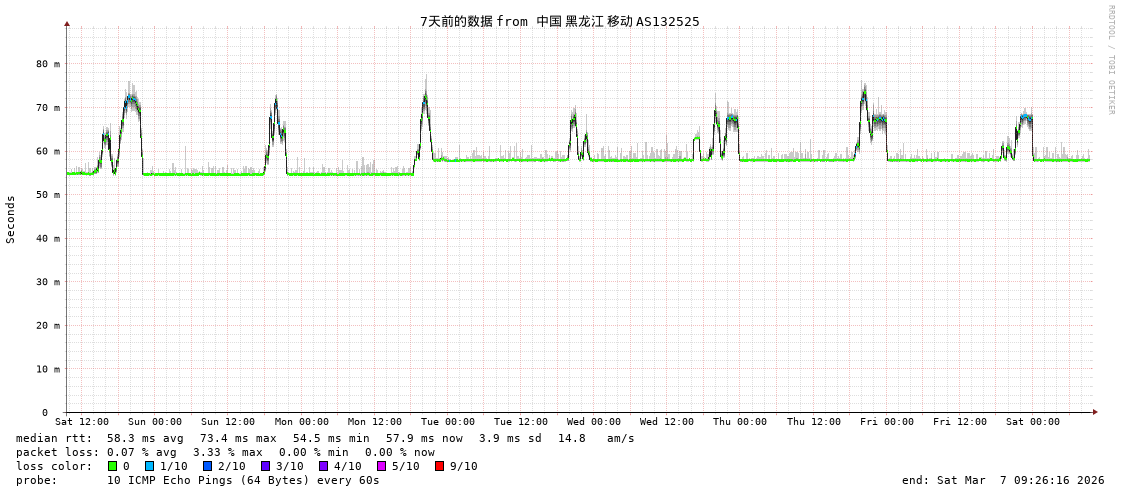Click the 'Seconds' y-axis label
1121x494 pixels.
click(11, 219)
